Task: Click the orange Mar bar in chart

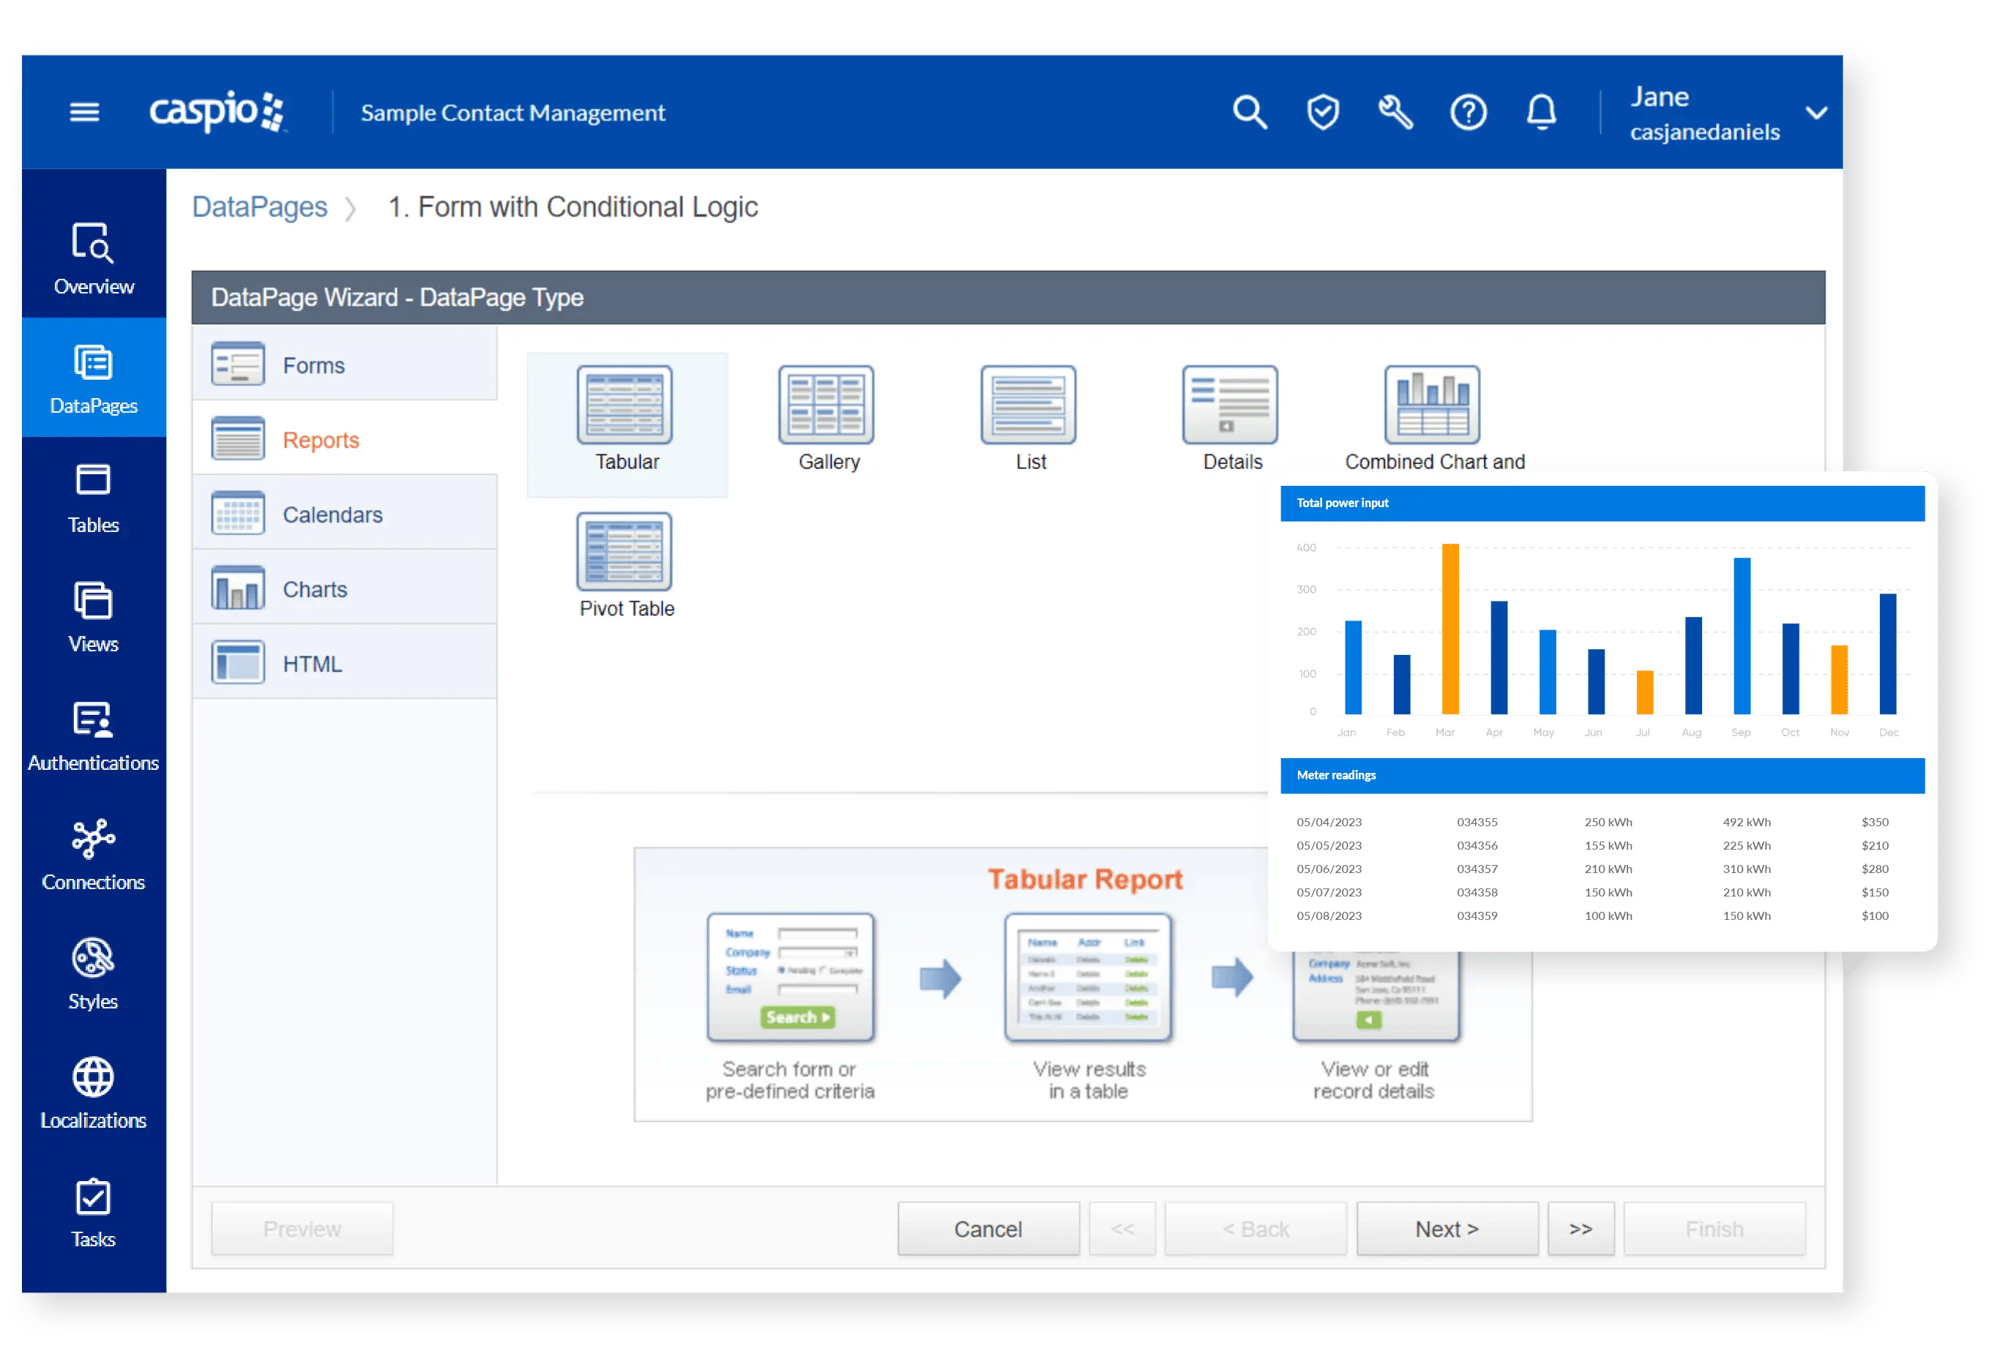Action: [1450, 629]
